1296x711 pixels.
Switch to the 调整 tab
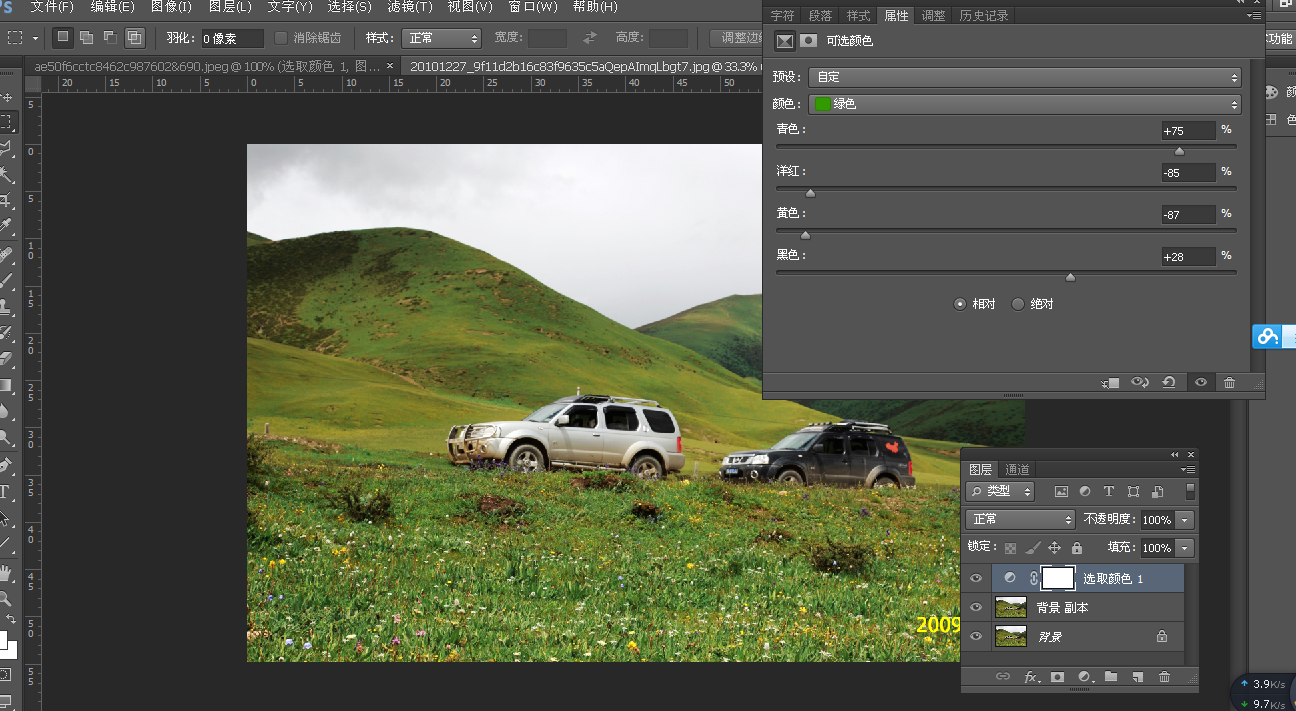(933, 15)
